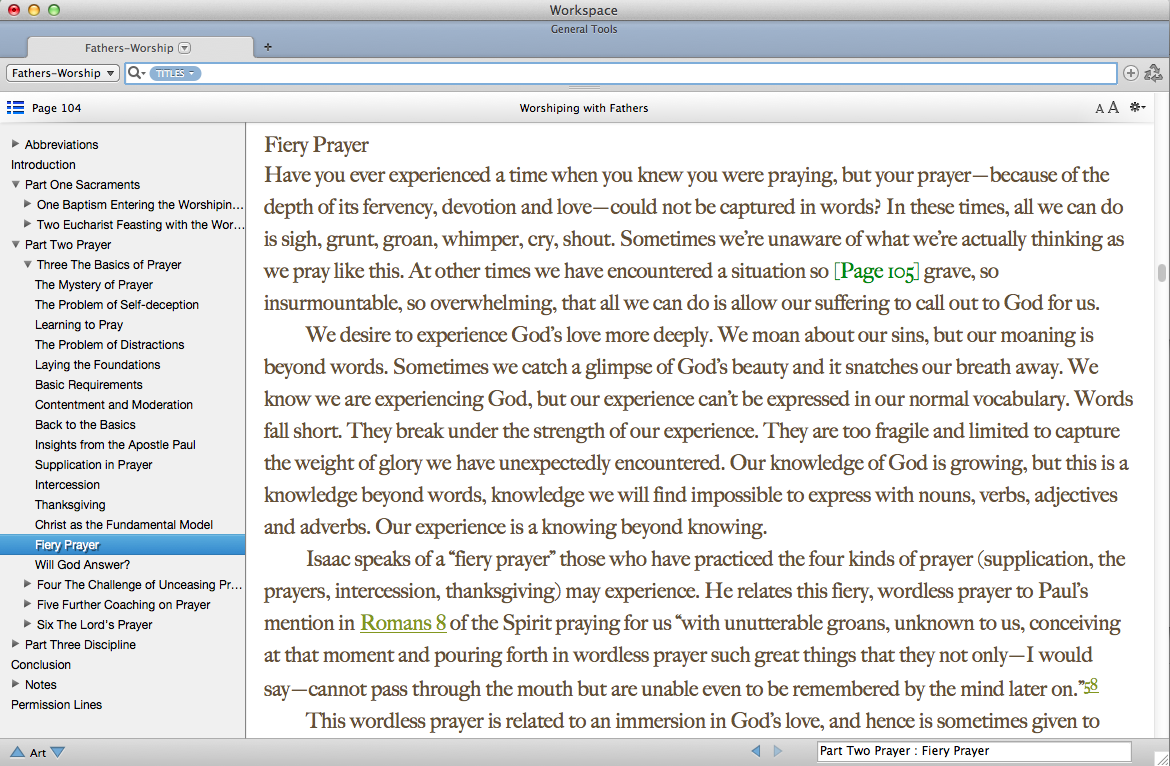Open Permission Lines

point(56,704)
